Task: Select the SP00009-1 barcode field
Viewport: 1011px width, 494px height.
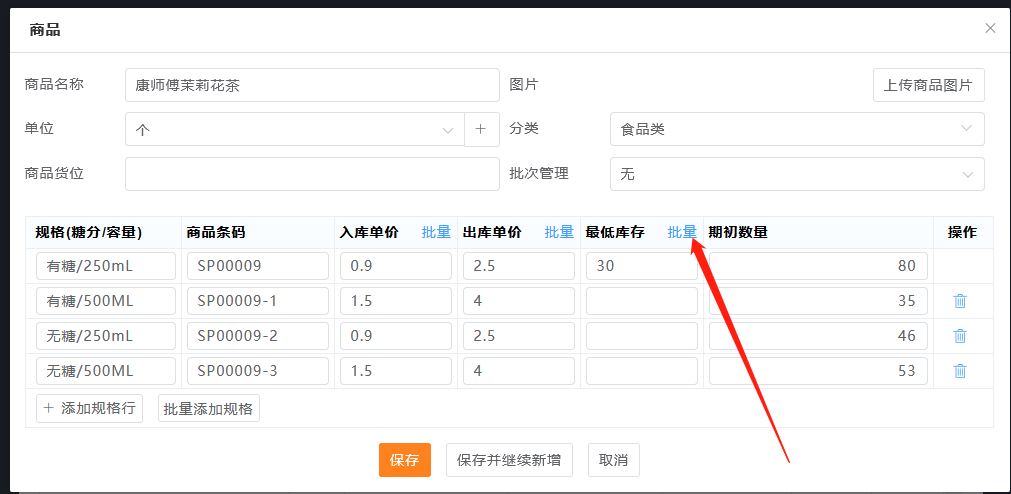Action: (x=257, y=301)
